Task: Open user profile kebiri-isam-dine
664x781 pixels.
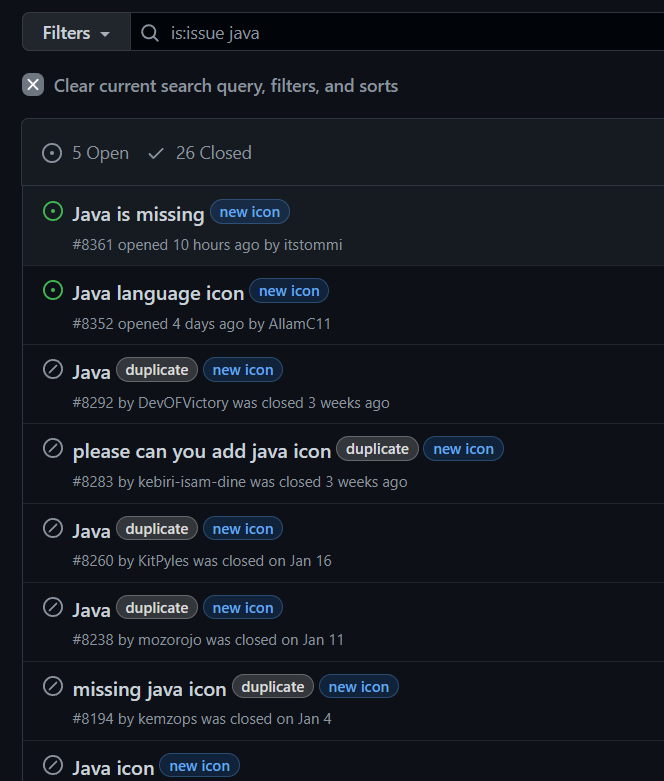Action: point(192,482)
